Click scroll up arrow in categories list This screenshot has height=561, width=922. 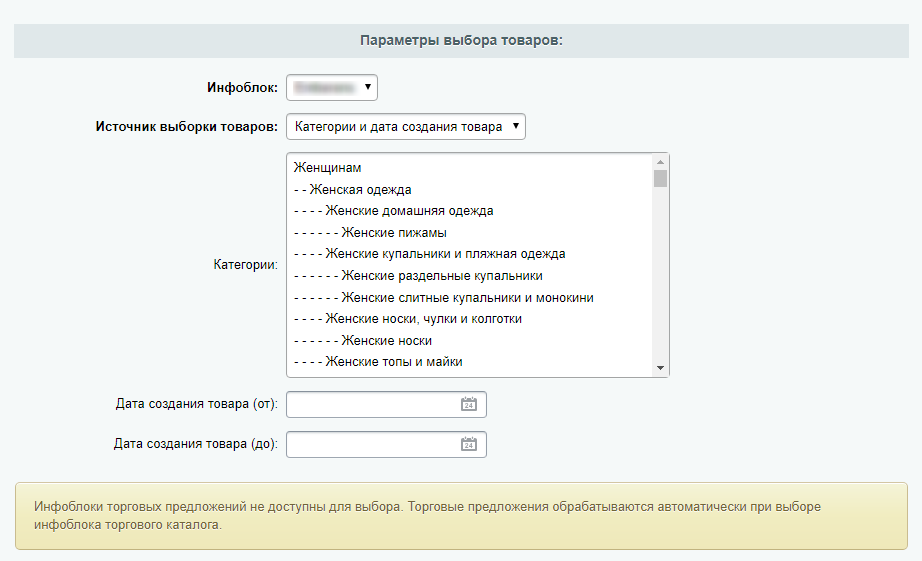660,162
